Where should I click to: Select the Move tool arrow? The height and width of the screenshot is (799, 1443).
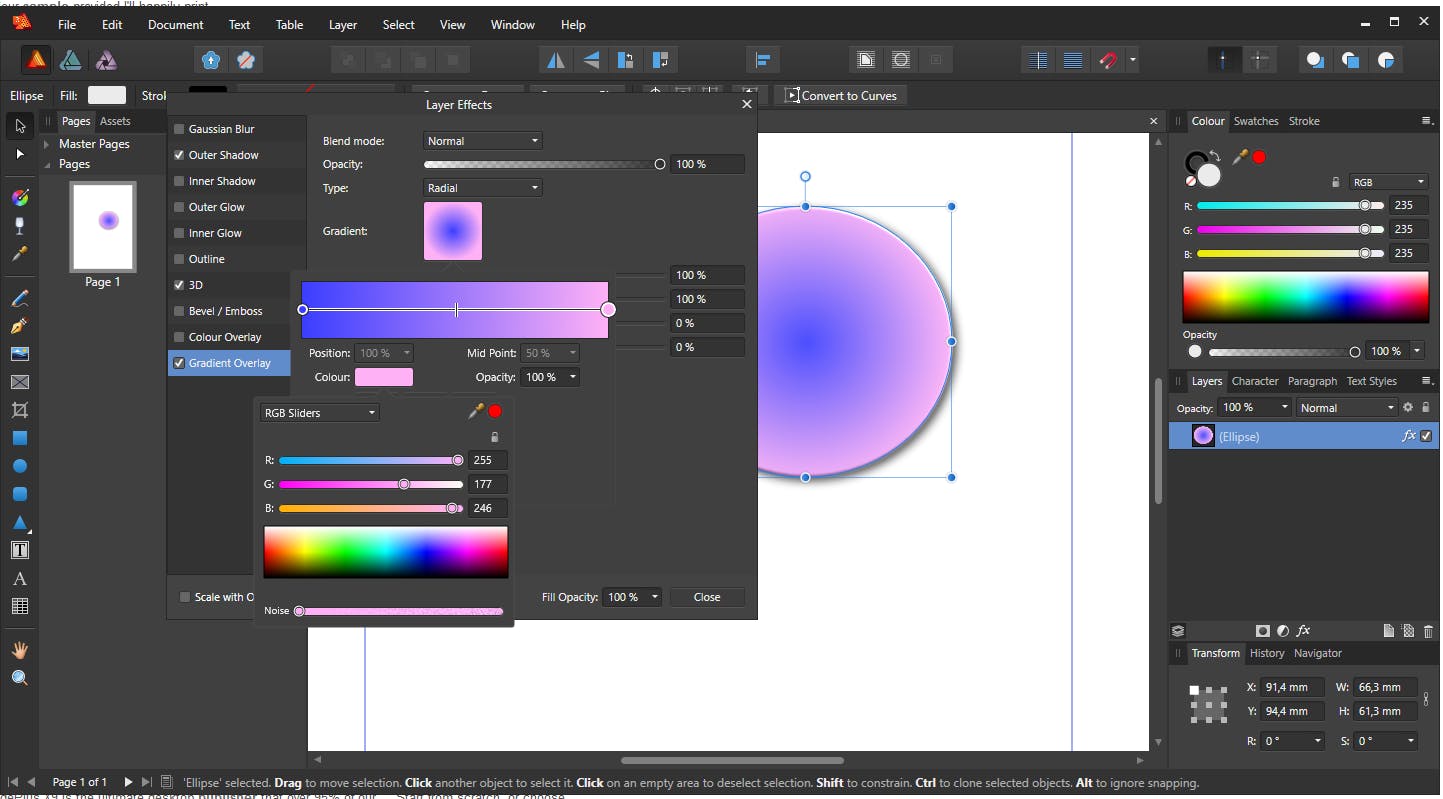20,127
